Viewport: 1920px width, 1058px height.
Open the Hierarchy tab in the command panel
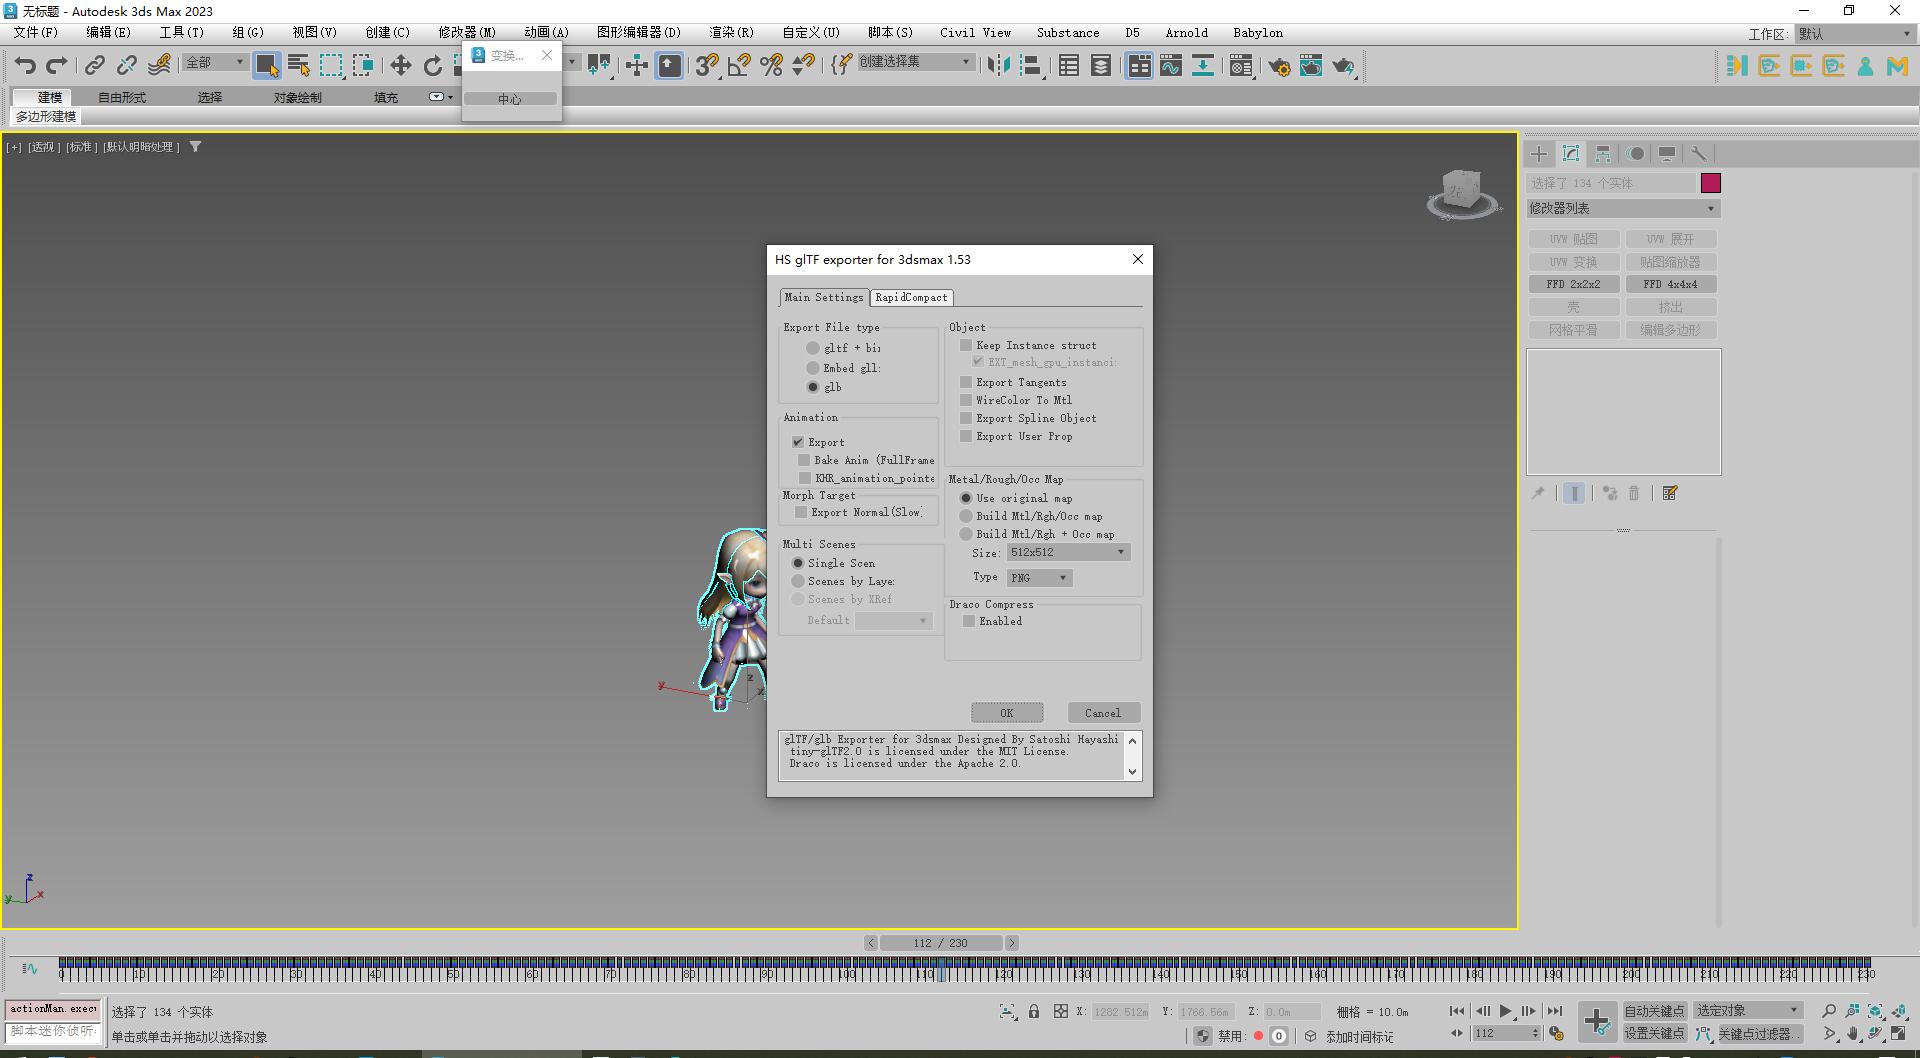[x=1603, y=154]
